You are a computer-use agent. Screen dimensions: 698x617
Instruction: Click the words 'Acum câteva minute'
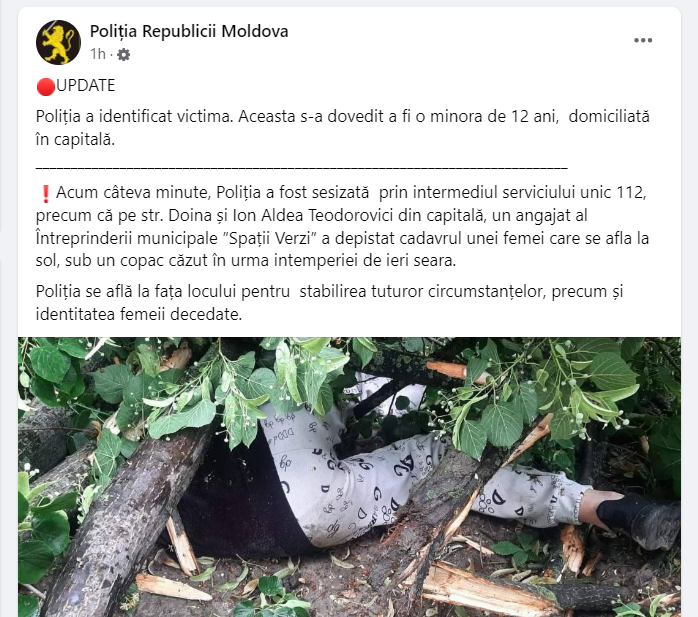click(x=133, y=193)
